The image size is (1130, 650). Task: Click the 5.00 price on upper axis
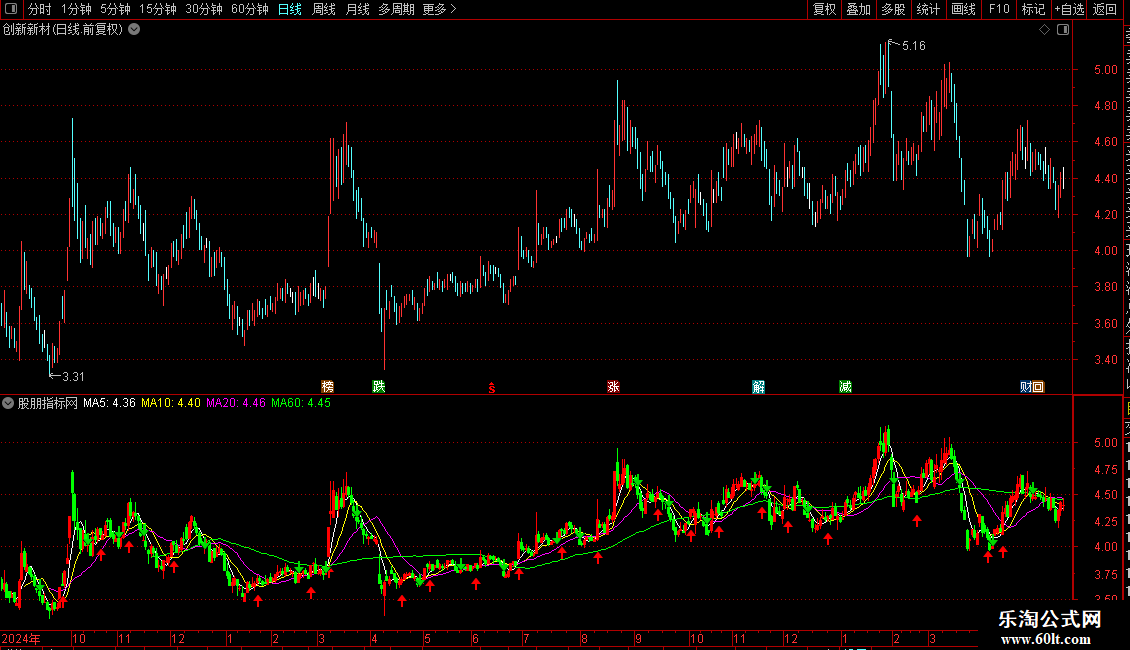[x=1106, y=70]
